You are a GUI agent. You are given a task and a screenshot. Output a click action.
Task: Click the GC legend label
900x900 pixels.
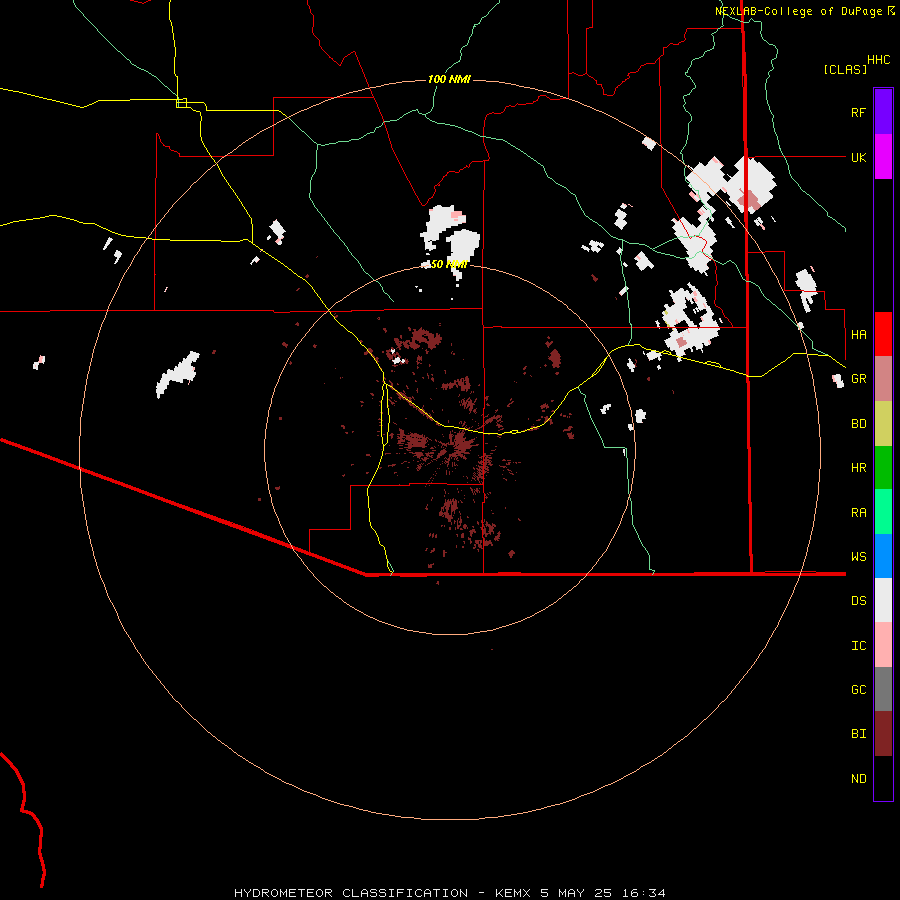tap(859, 690)
